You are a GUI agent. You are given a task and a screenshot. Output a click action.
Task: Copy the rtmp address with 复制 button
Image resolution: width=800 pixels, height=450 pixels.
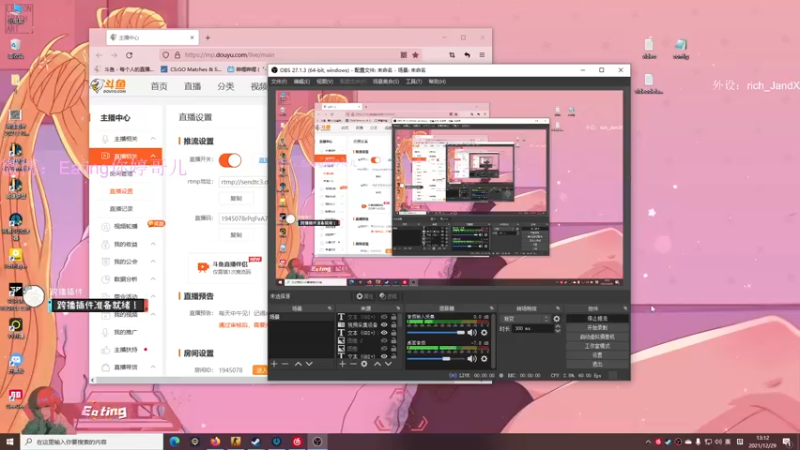click(x=236, y=198)
